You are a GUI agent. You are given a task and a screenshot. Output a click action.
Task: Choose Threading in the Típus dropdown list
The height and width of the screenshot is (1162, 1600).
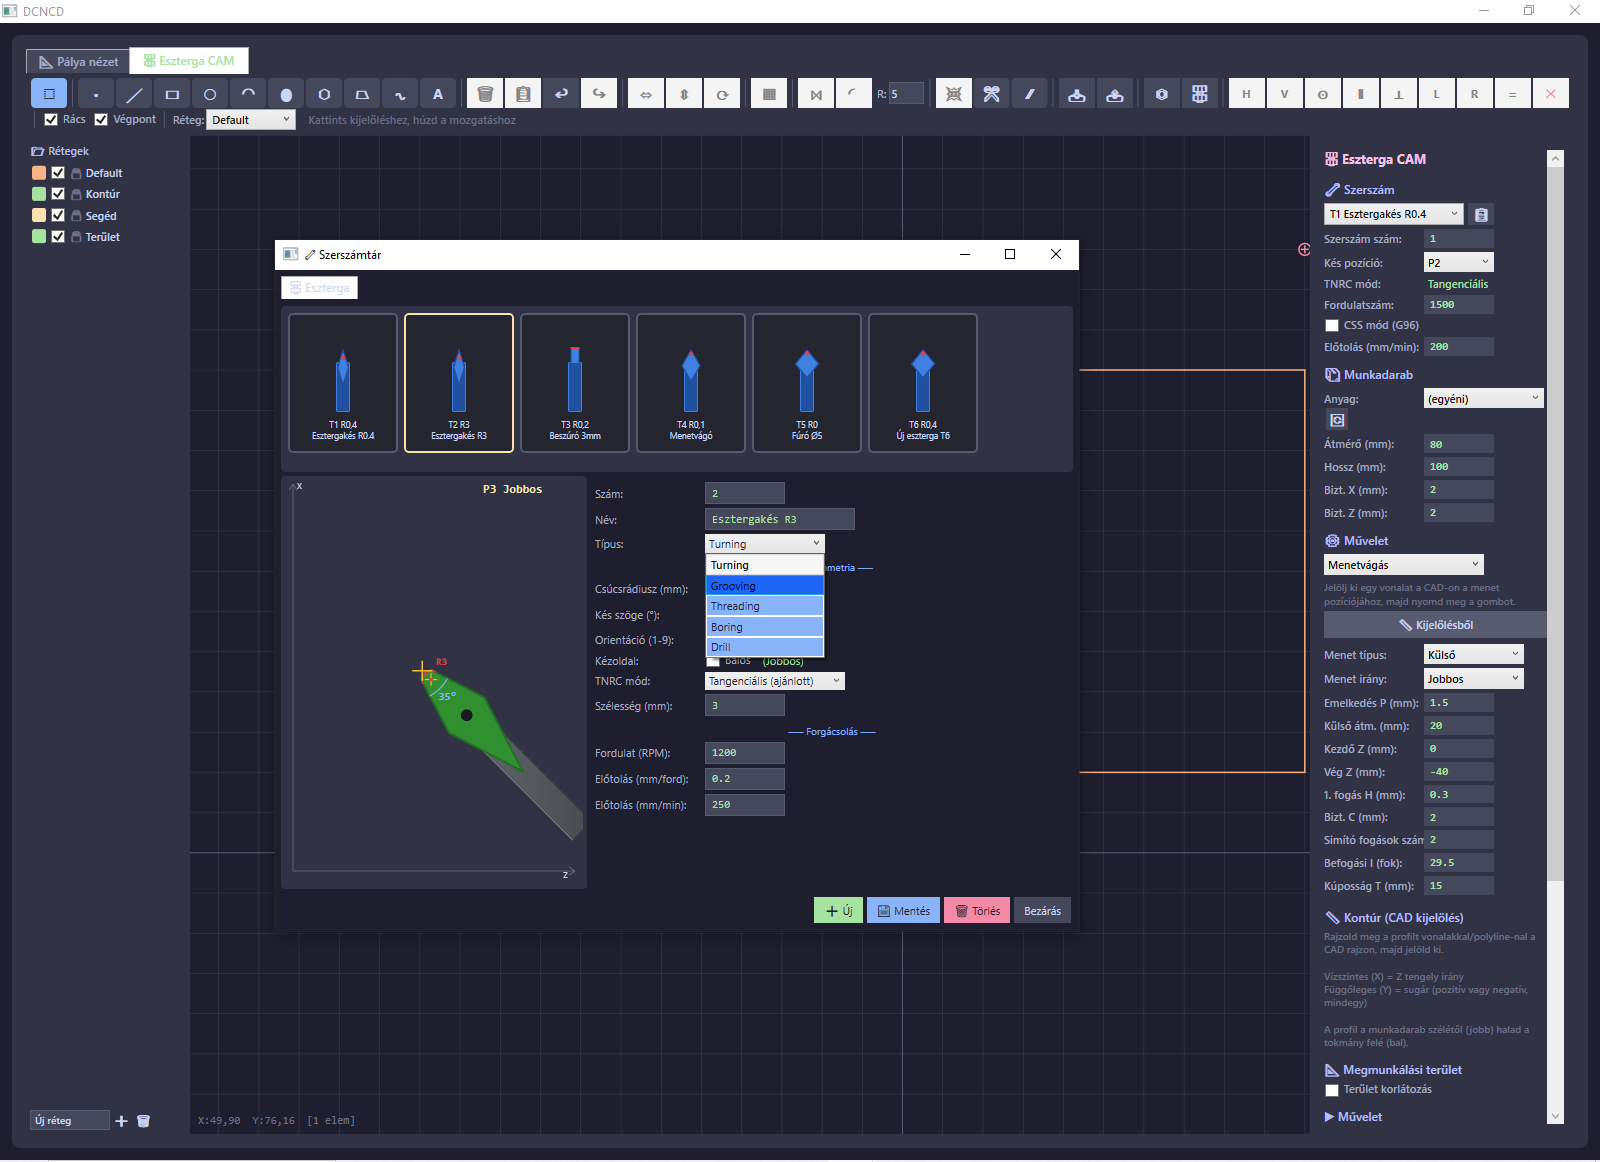[x=765, y=606]
